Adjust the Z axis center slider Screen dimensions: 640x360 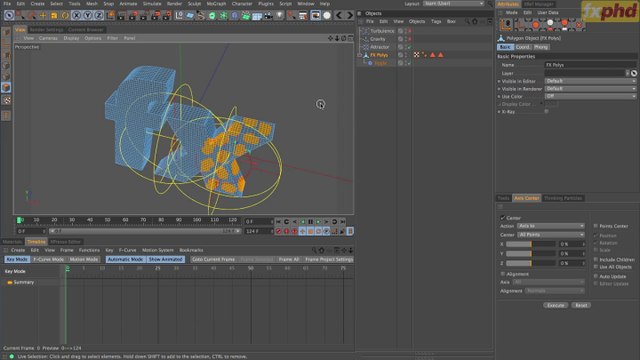pyautogui.click(x=531, y=263)
